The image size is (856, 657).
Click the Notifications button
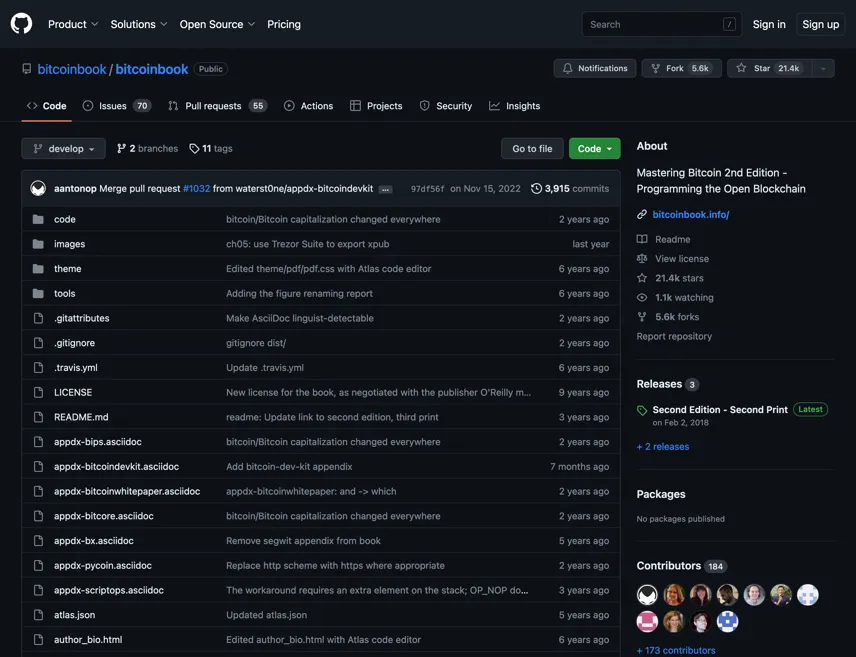point(595,68)
